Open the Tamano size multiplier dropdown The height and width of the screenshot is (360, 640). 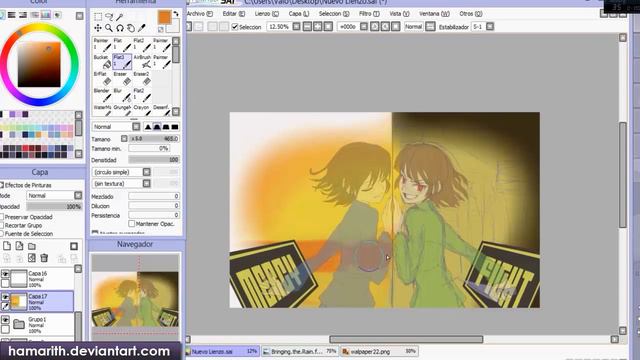tap(124, 139)
